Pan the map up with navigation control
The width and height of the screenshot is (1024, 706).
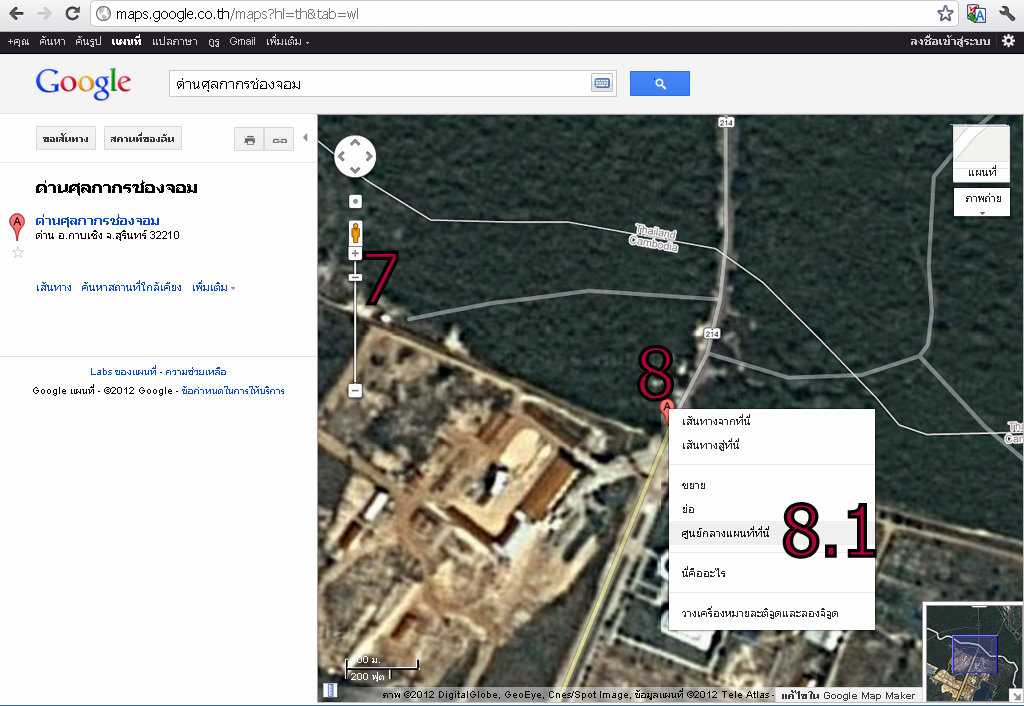355,142
